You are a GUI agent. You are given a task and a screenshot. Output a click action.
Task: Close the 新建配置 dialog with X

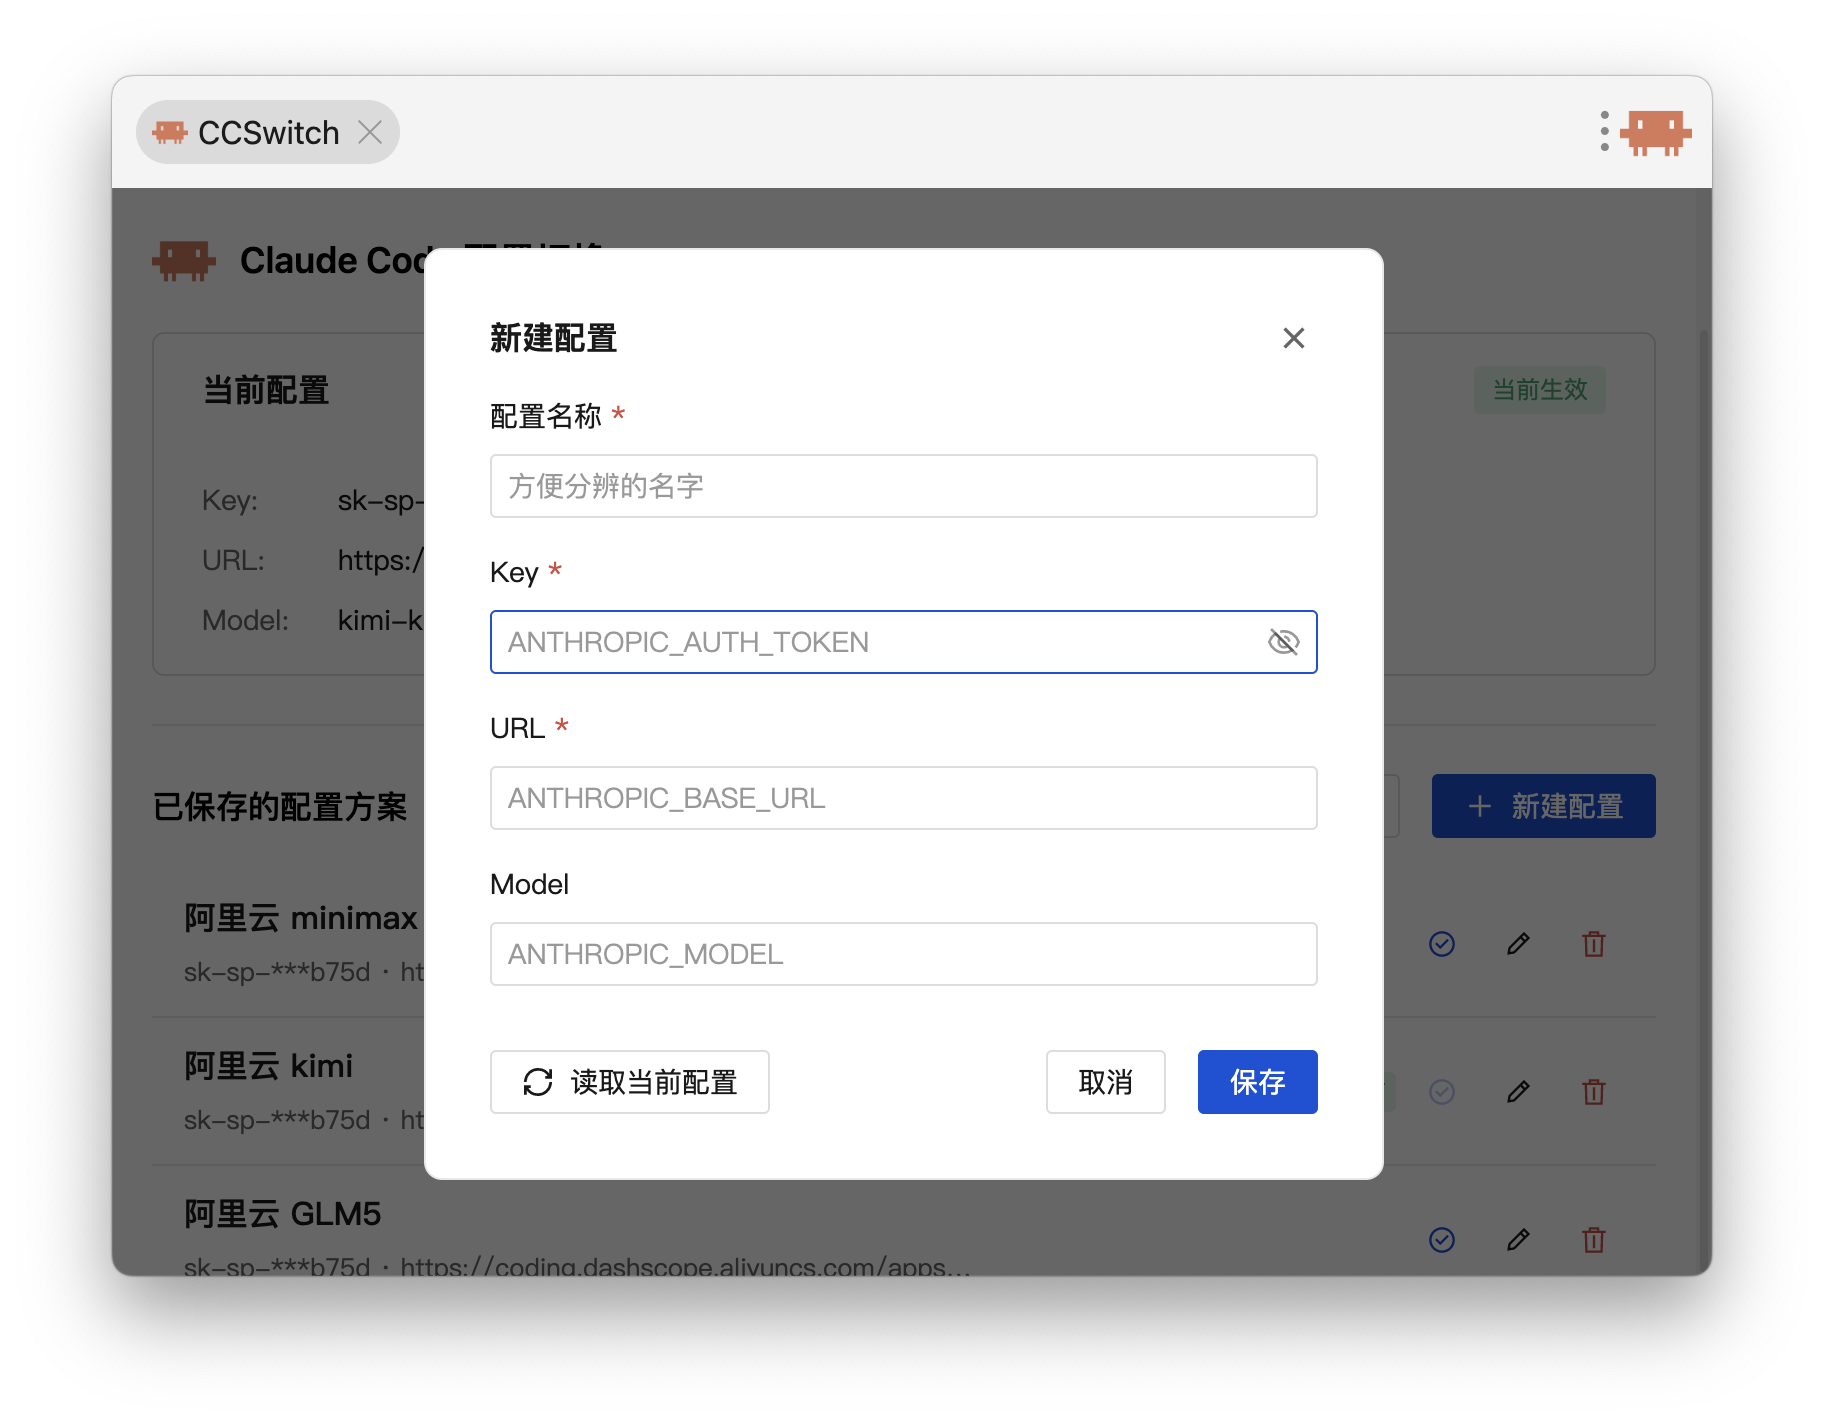(x=1293, y=339)
